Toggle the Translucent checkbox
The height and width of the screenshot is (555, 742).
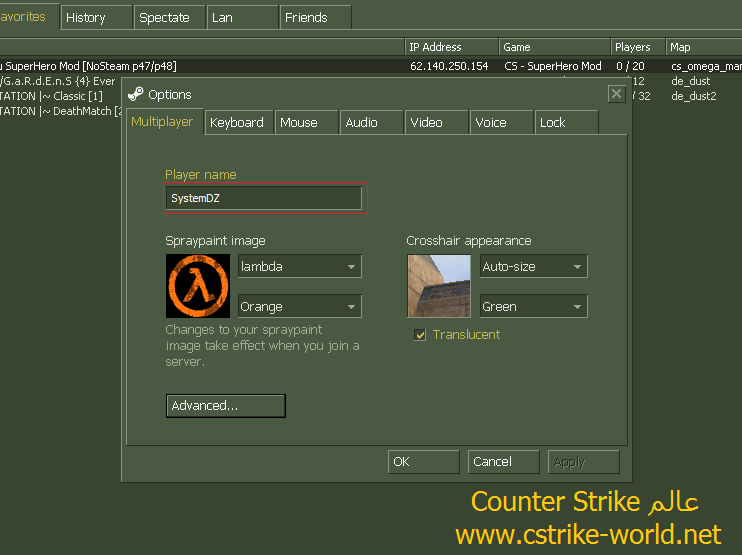[420, 335]
